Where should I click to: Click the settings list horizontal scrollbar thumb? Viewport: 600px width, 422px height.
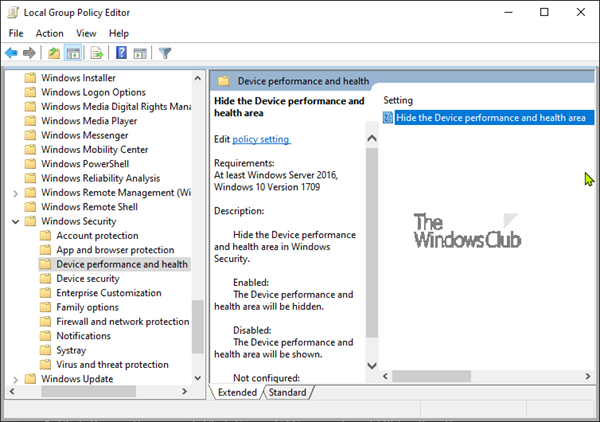pos(432,376)
